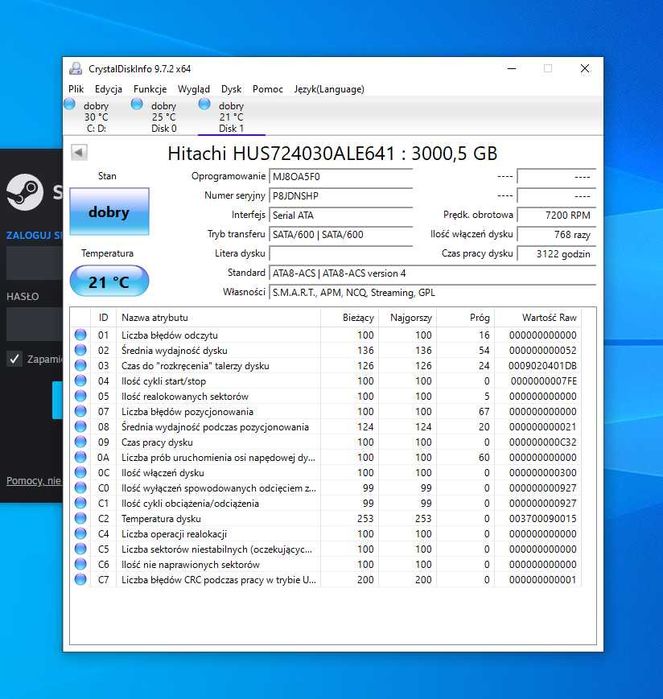
Task: Open the Plik menu
Action: (x=76, y=89)
